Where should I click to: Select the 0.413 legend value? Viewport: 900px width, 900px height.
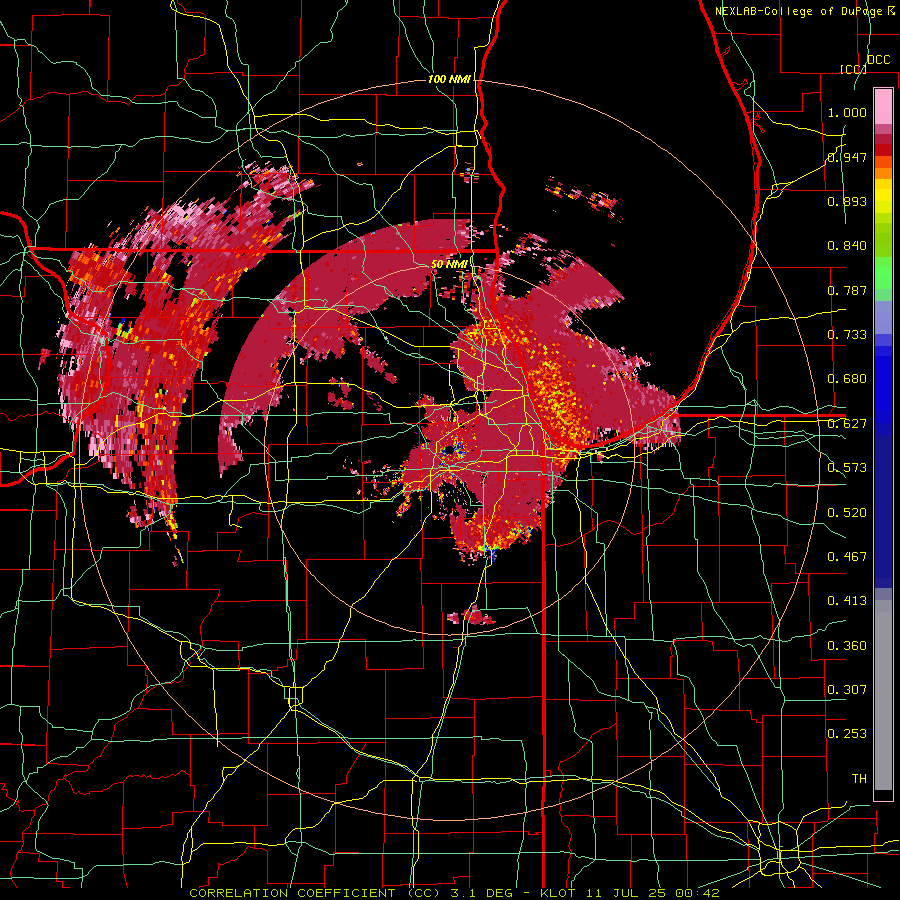click(847, 601)
